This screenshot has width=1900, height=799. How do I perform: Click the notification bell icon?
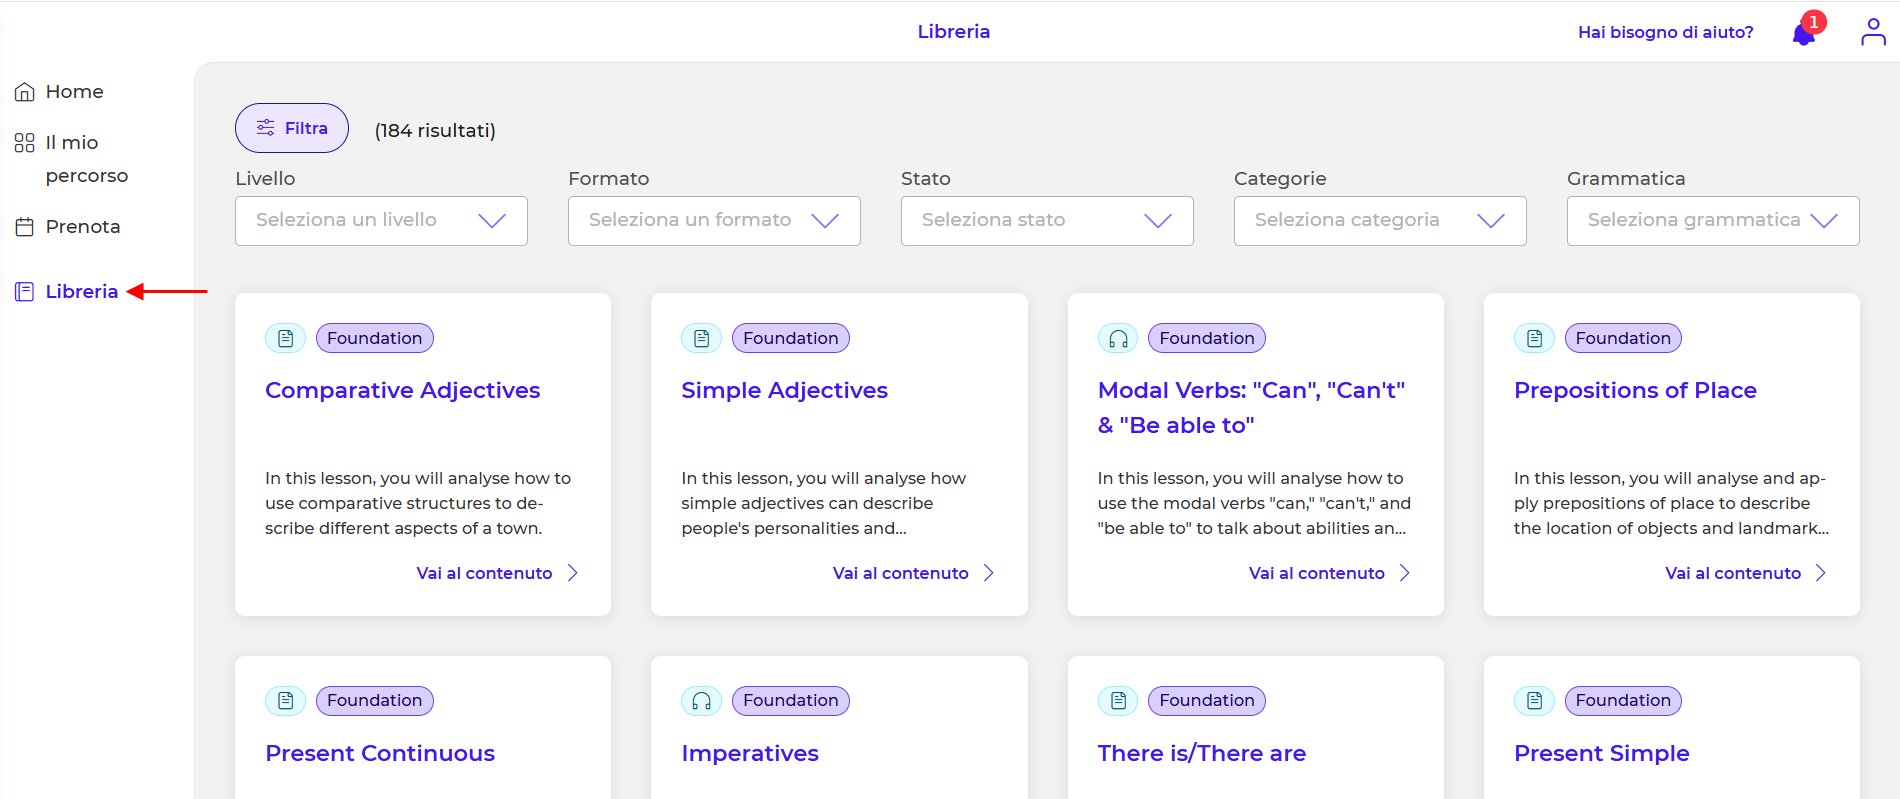[1804, 34]
